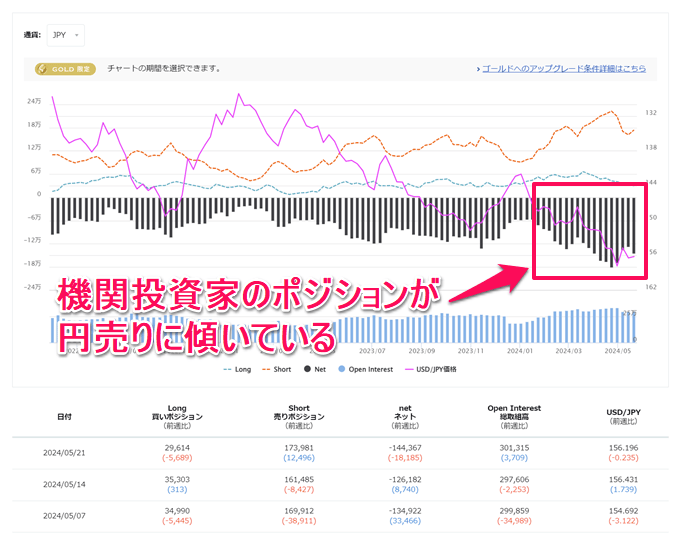The image size is (680, 549).
Task: Click the Long 買いポジション column header
Action: 177,416
